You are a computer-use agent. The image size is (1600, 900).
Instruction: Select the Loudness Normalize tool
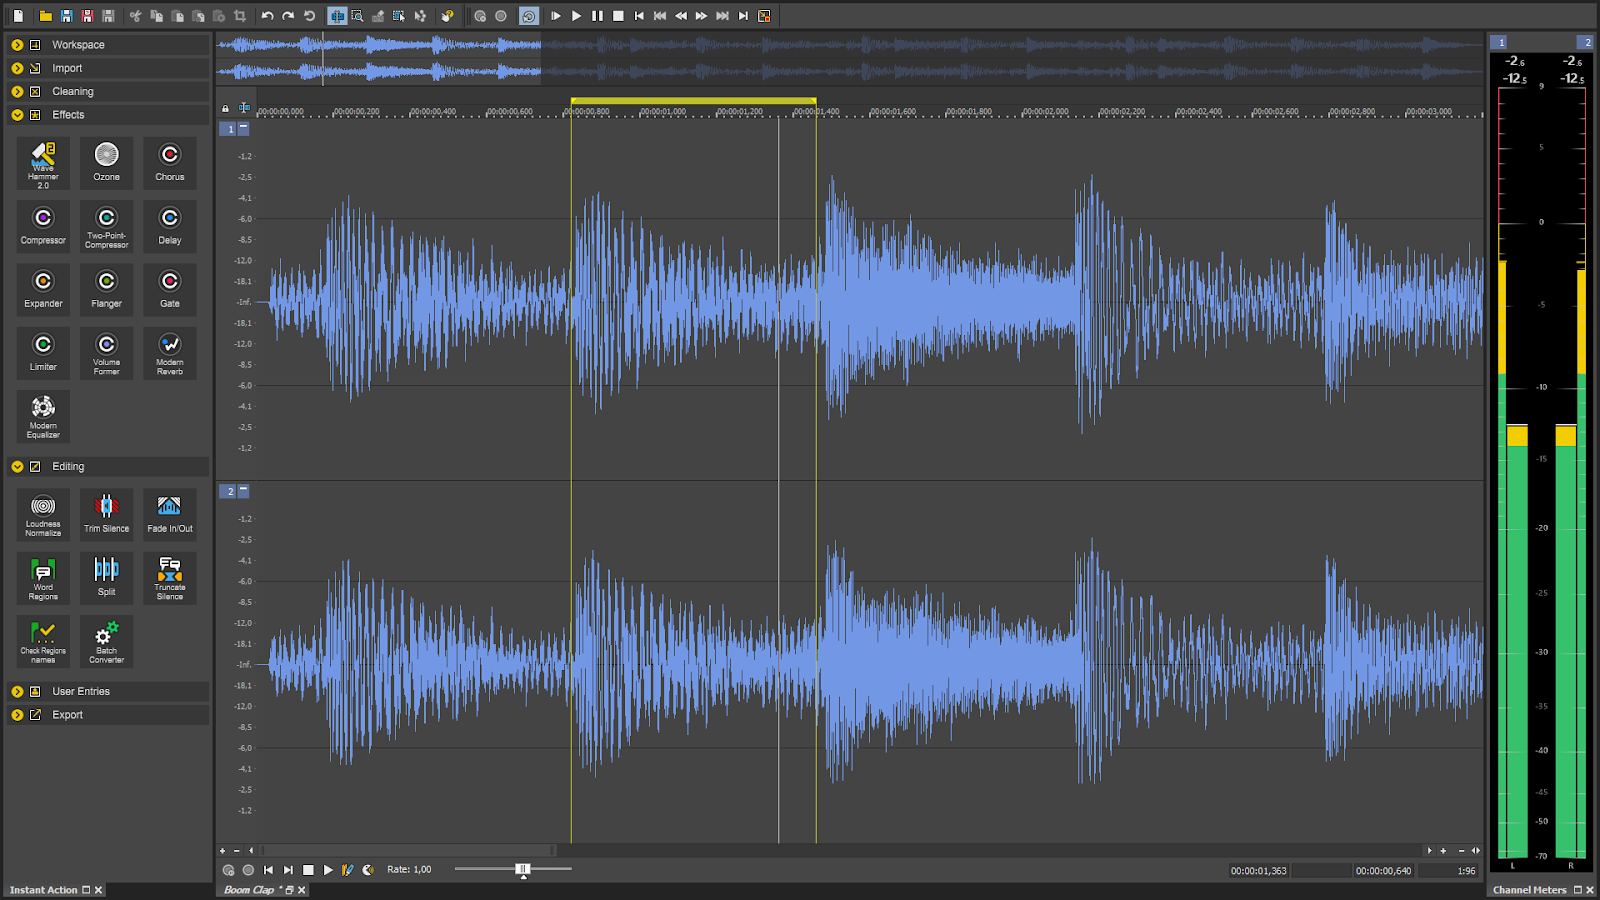pyautogui.click(x=42, y=514)
